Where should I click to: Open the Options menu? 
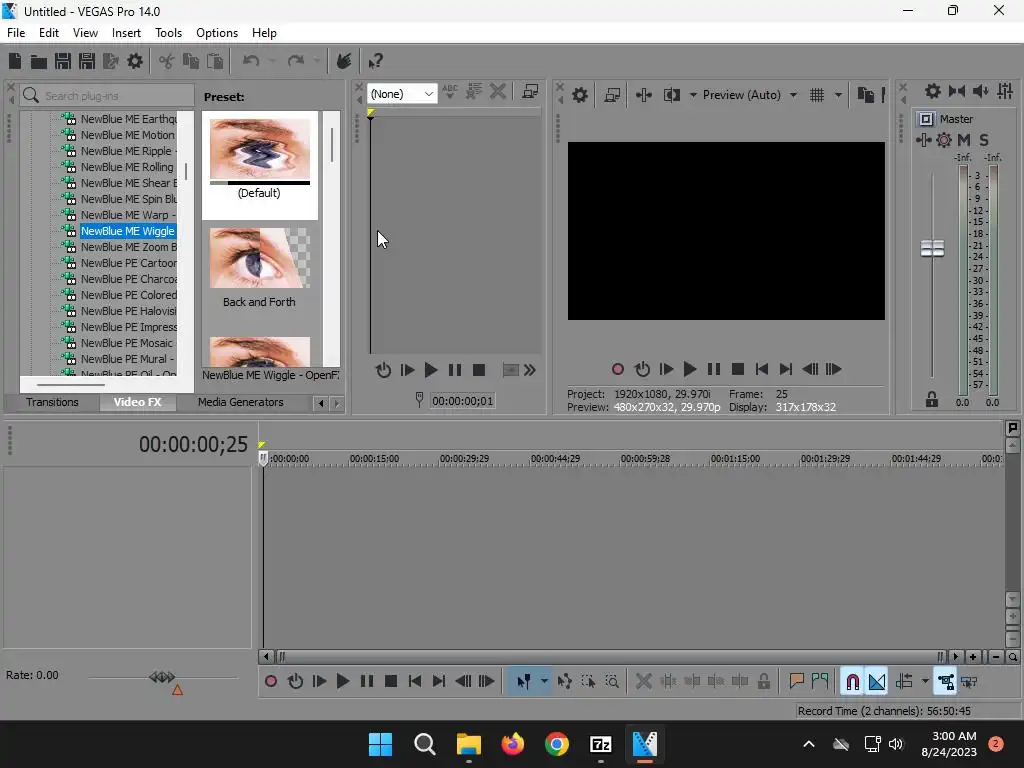[x=217, y=33]
